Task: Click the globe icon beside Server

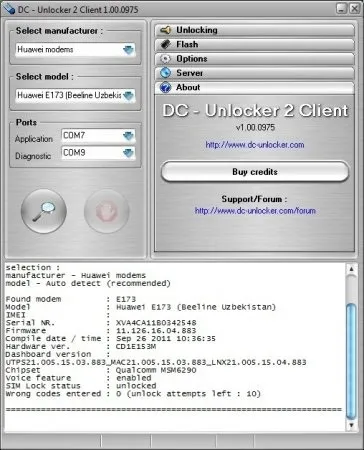Action: point(165,73)
